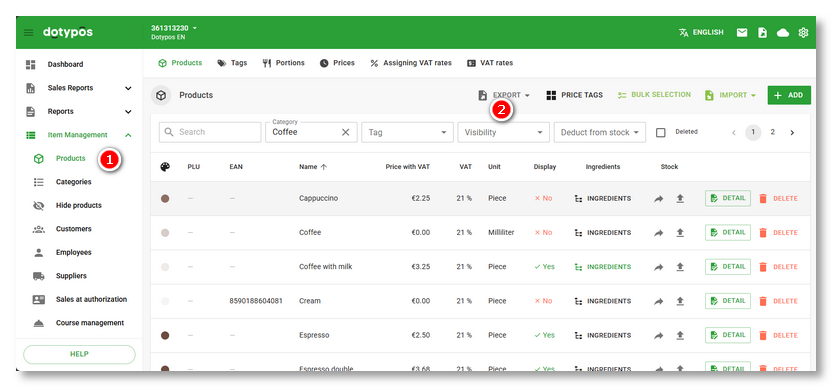Open the Visibility filter dropdown
Screen dimensions: 832x387
coord(504,132)
